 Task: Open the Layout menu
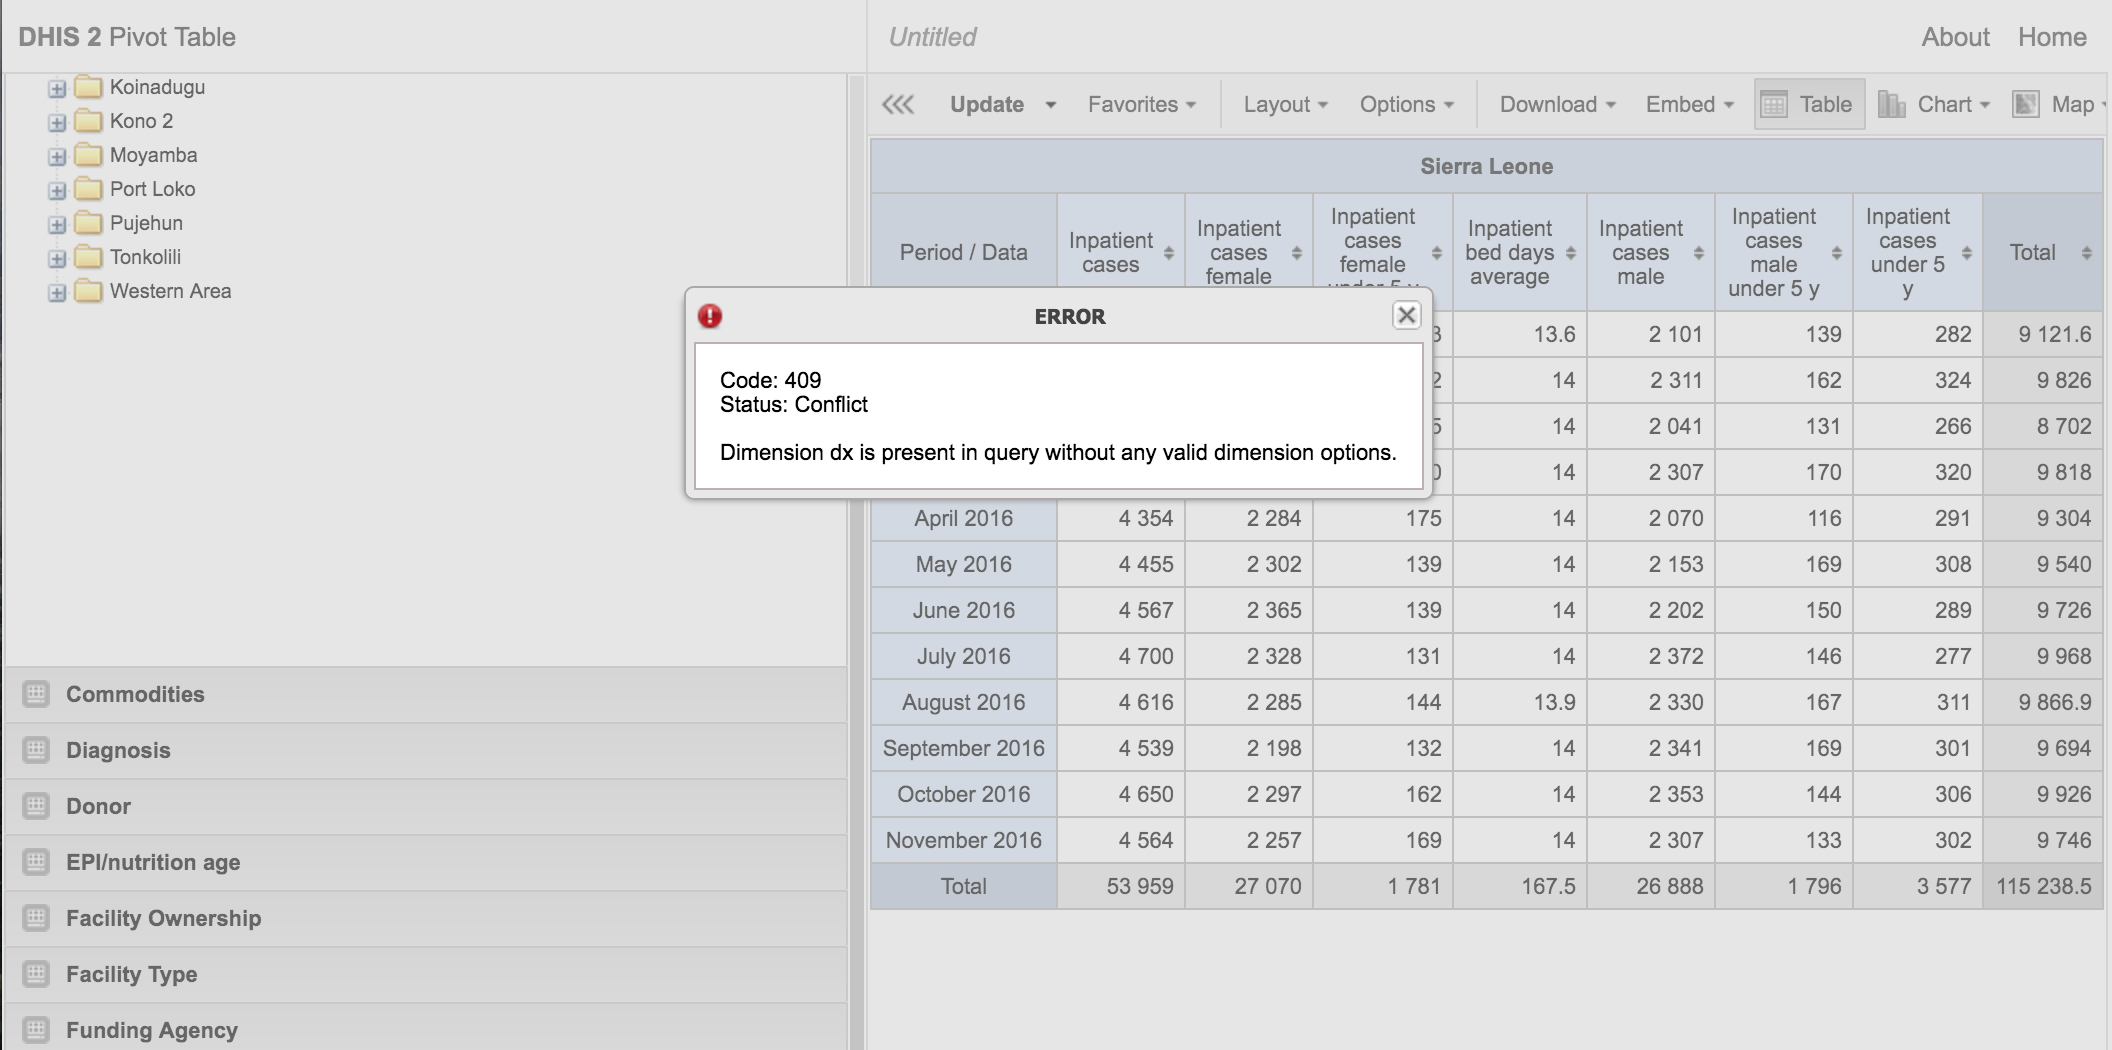pyautogui.click(x=1285, y=104)
